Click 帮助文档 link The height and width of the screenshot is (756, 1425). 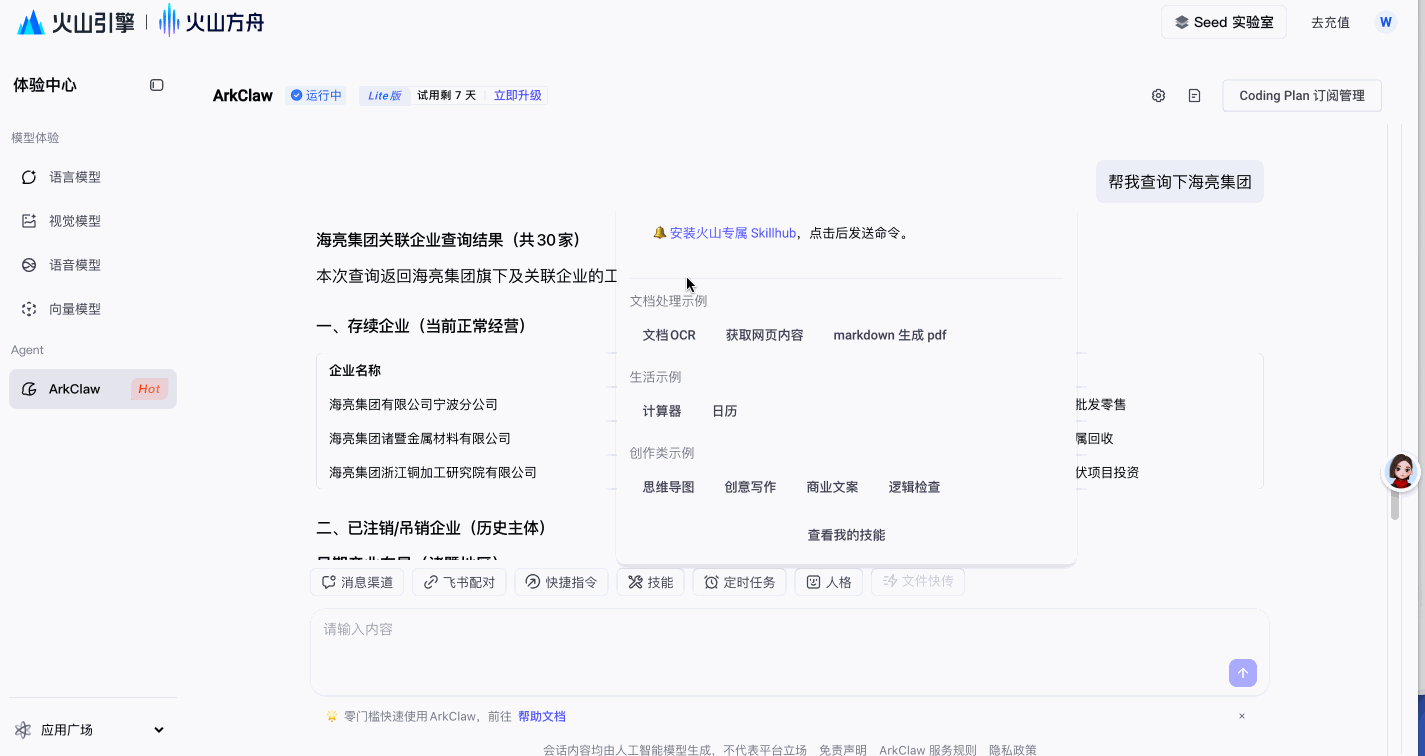542,716
